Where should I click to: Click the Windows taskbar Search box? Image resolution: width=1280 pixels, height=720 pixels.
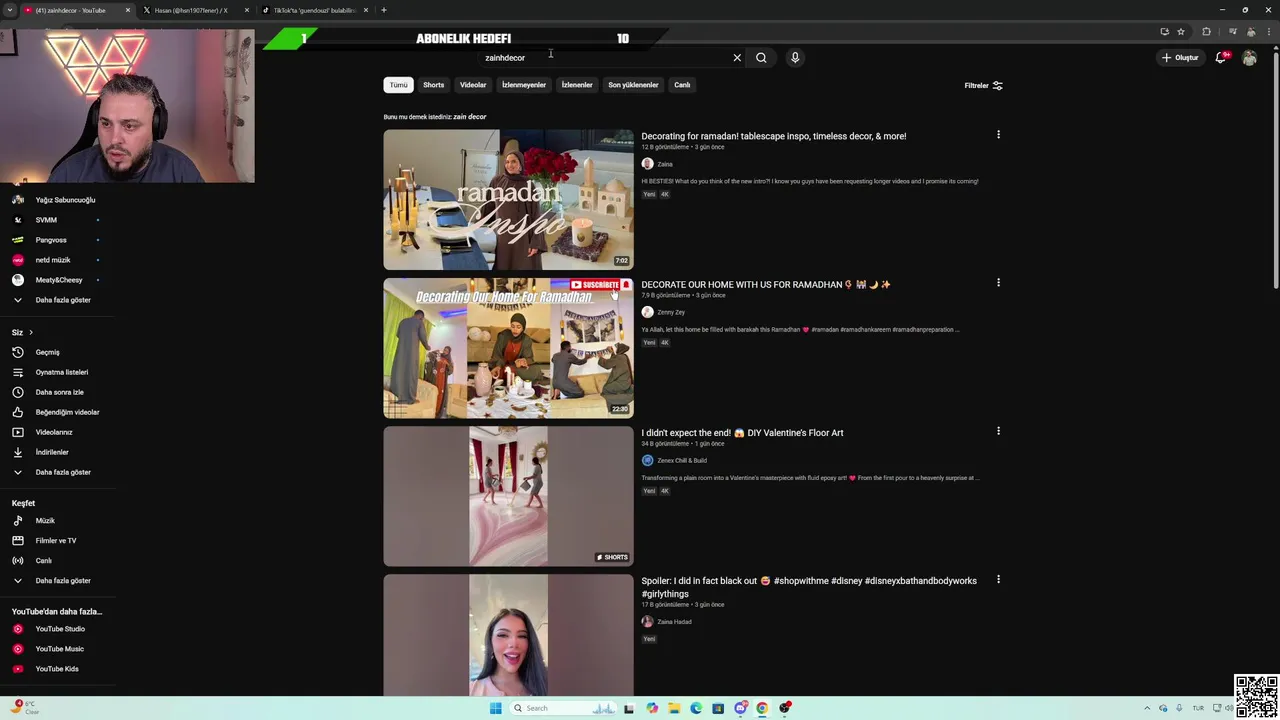[563, 708]
